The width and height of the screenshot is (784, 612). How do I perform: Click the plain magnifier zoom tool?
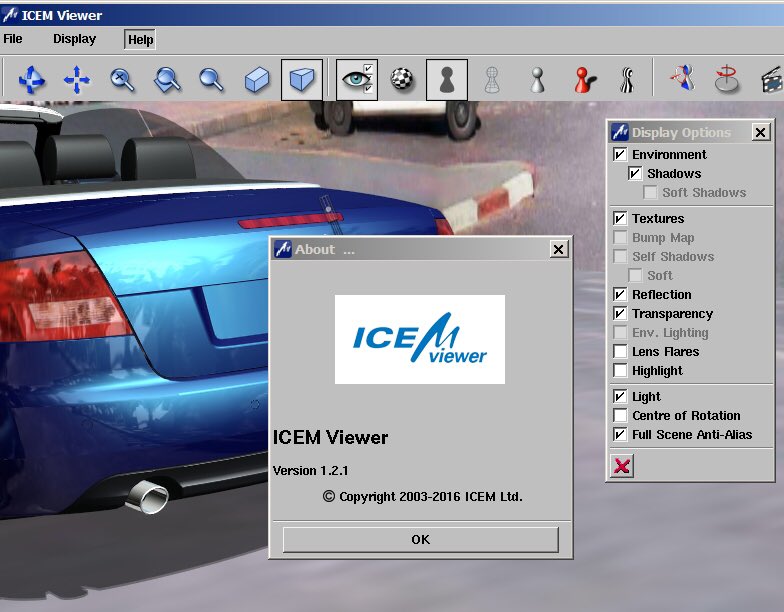[212, 80]
